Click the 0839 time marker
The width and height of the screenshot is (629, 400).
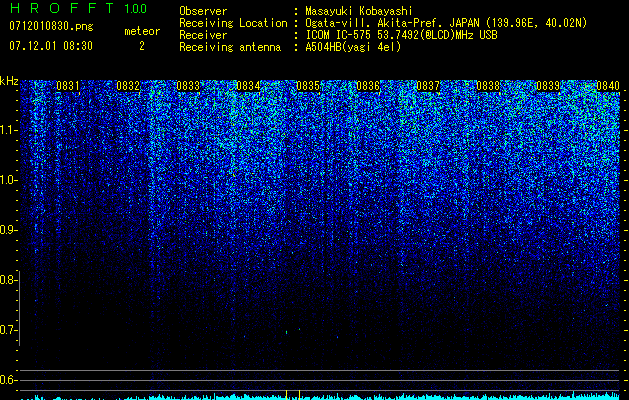[548, 86]
